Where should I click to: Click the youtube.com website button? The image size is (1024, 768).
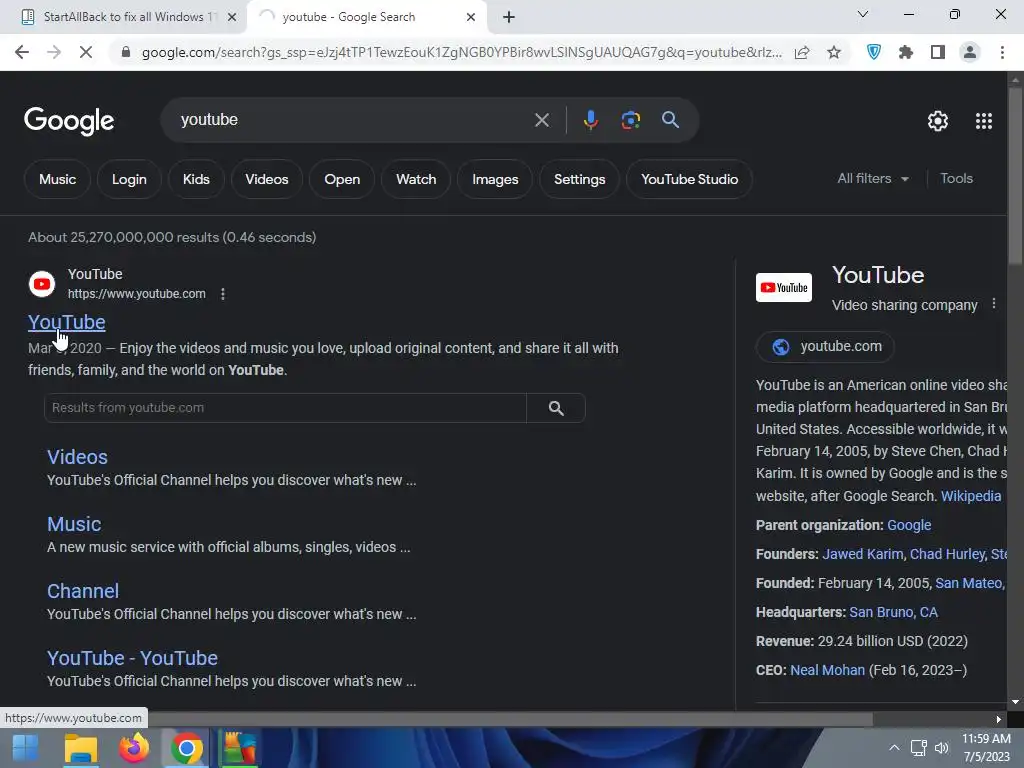825,346
